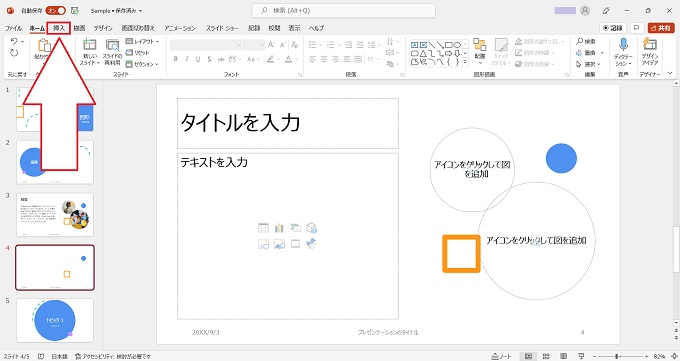Click the Undo icon in the ribbon
This screenshot has width=680, height=361.
tap(14, 42)
